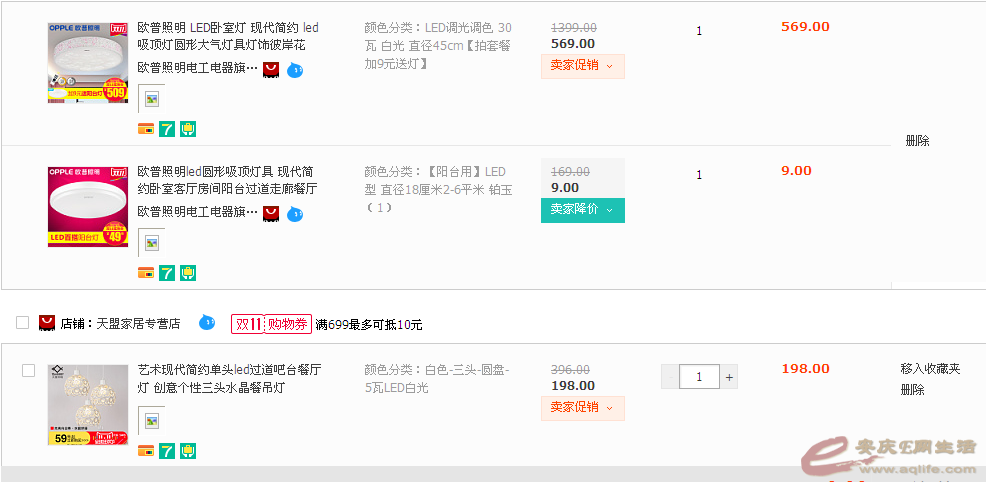Open the OPPLE 569.00 ceiling lamp thumbnail

(88, 63)
